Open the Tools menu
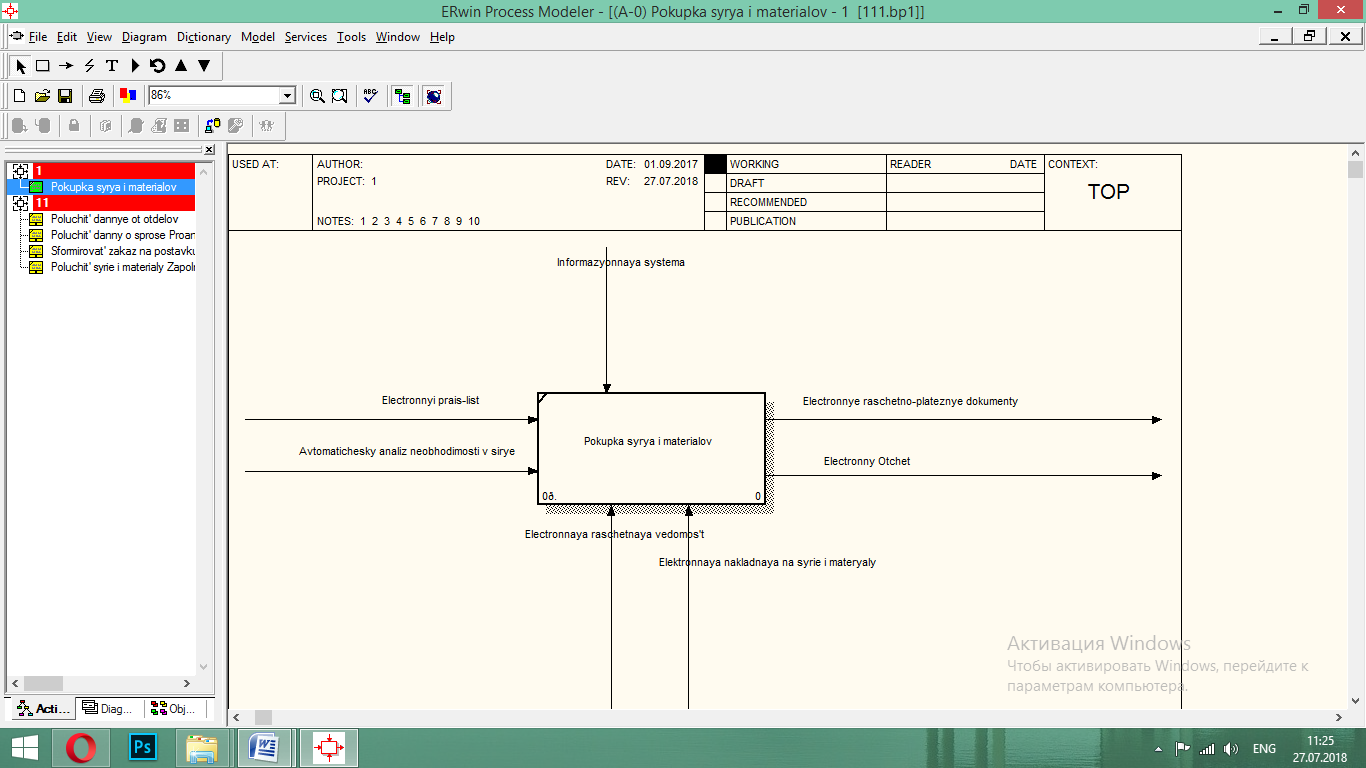Viewport: 1366px width, 768px height. 352,37
